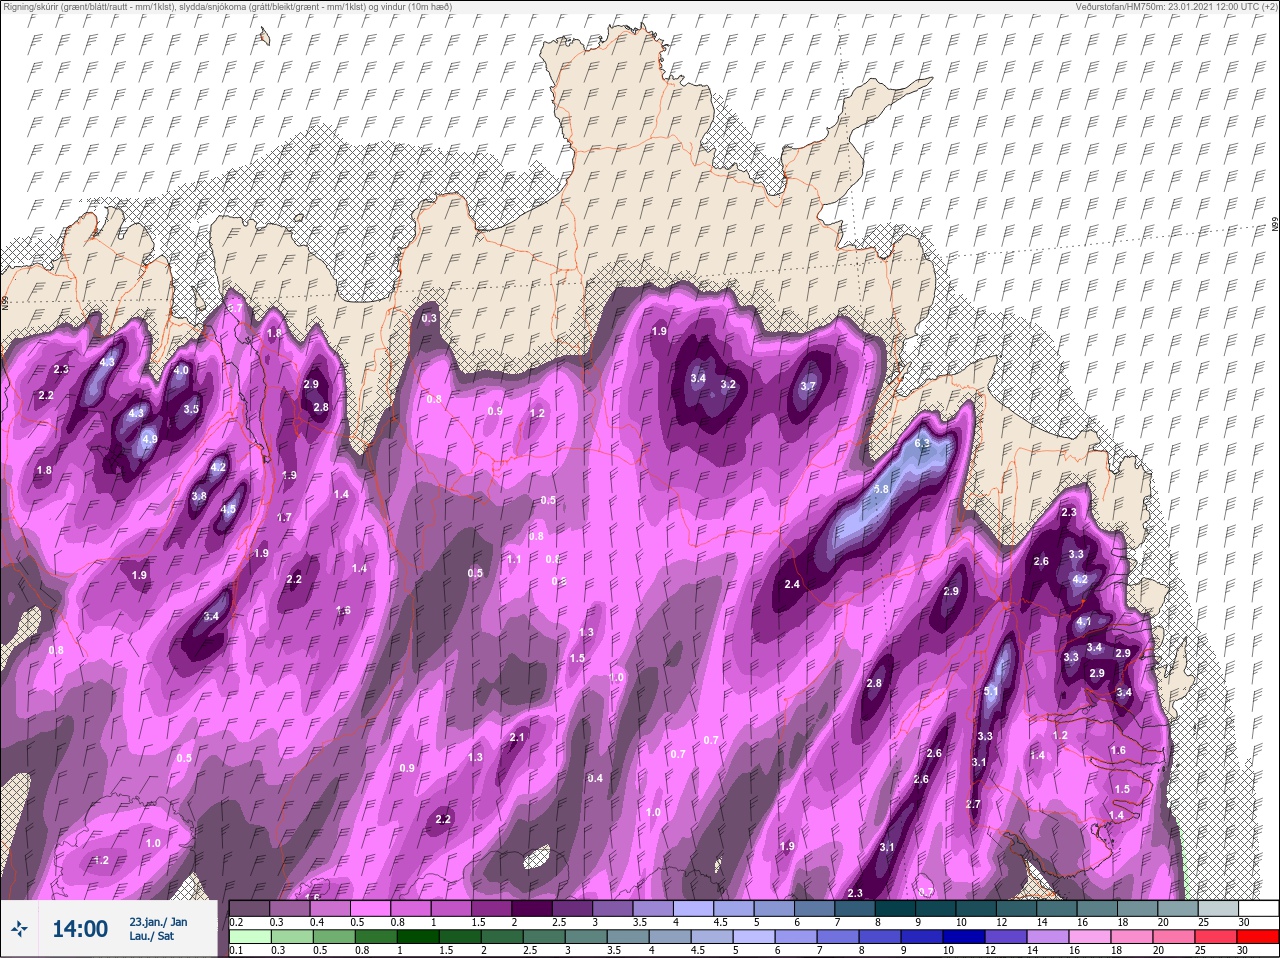Click the 1.7 precipitation value on the map
The height and width of the screenshot is (958, 1280).
(x=284, y=518)
